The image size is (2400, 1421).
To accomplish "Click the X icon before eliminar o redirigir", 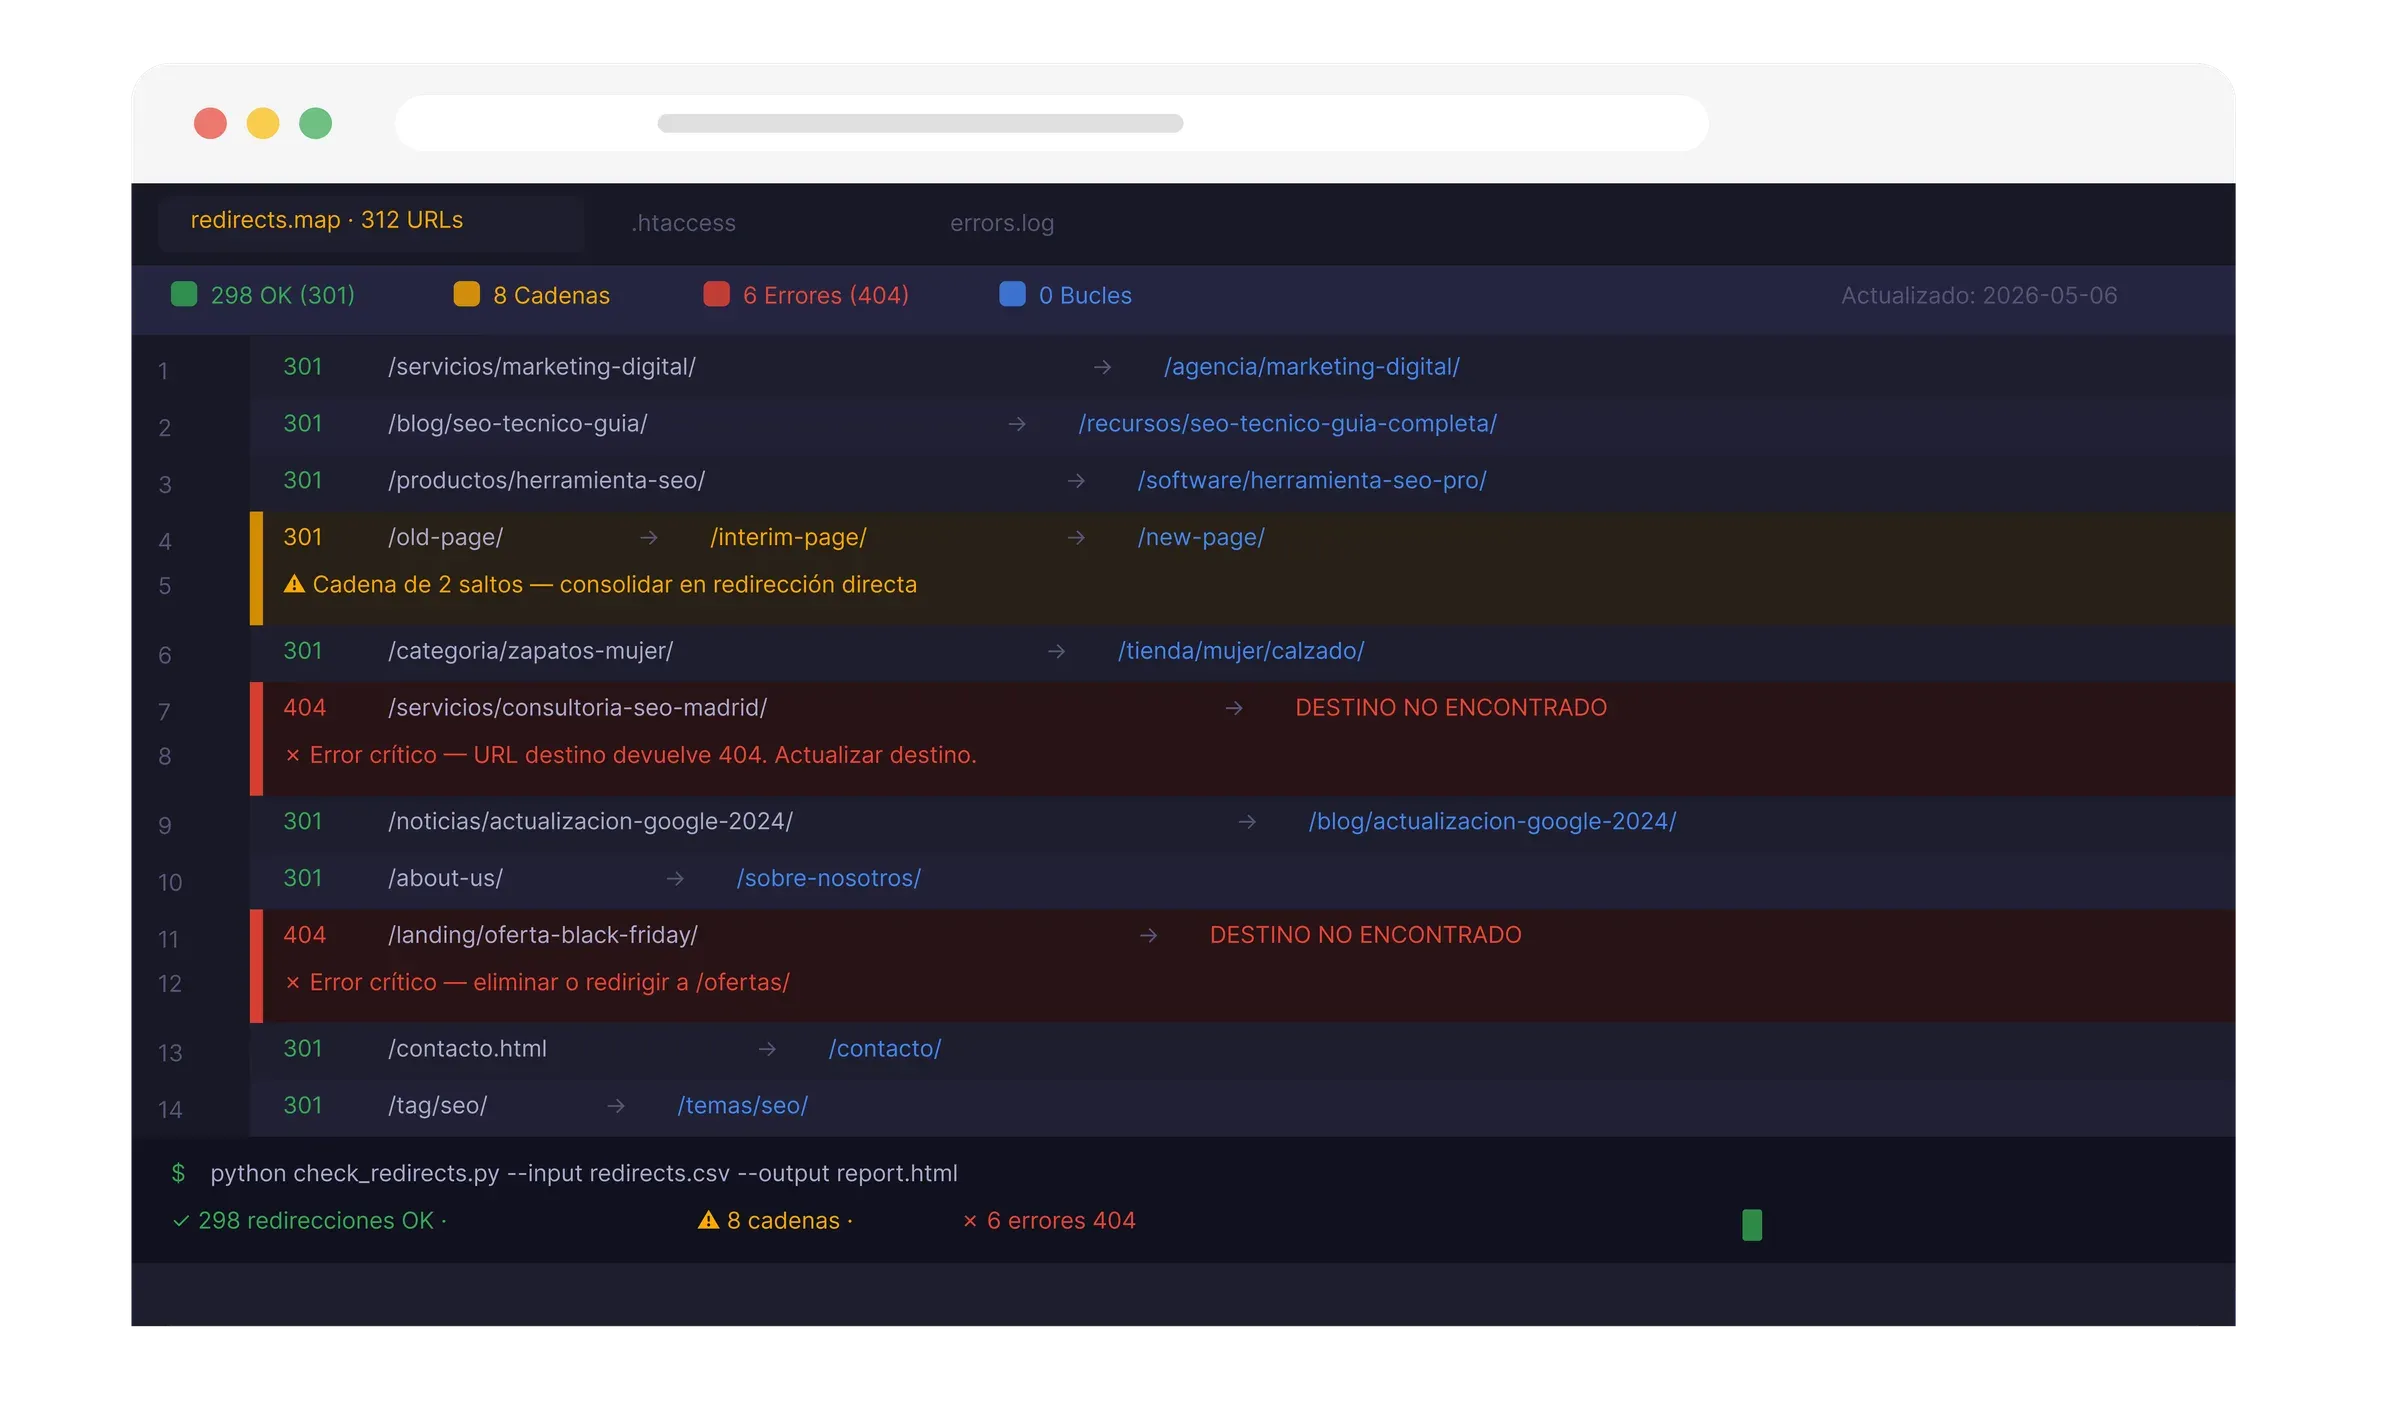I will (x=293, y=983).
